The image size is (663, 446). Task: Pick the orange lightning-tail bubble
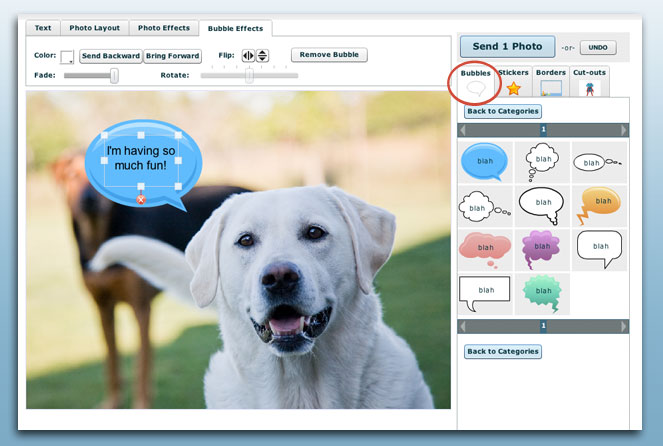pyautogui.click(x=599, y=206)
